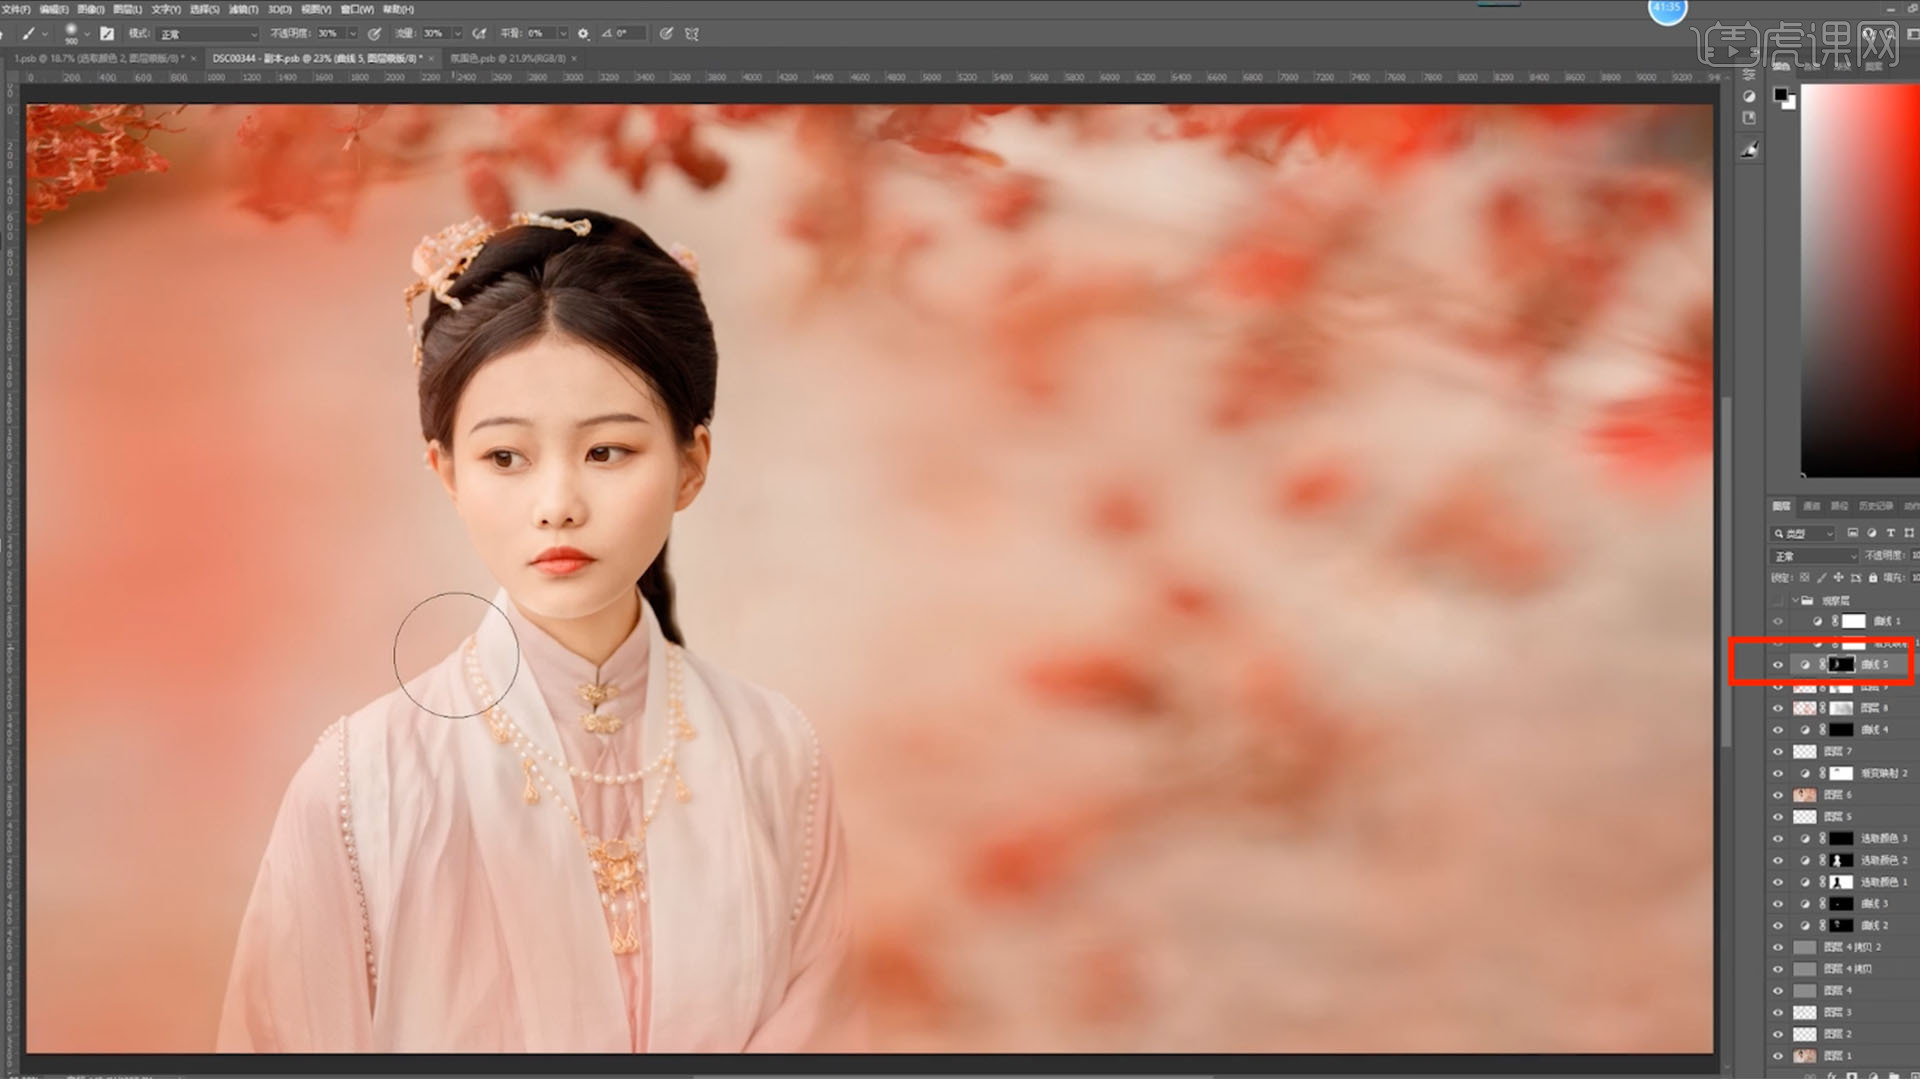
Task: Toggle visibility of 图层 1
Action: pyautogui.click(x=1778, y=1056)
